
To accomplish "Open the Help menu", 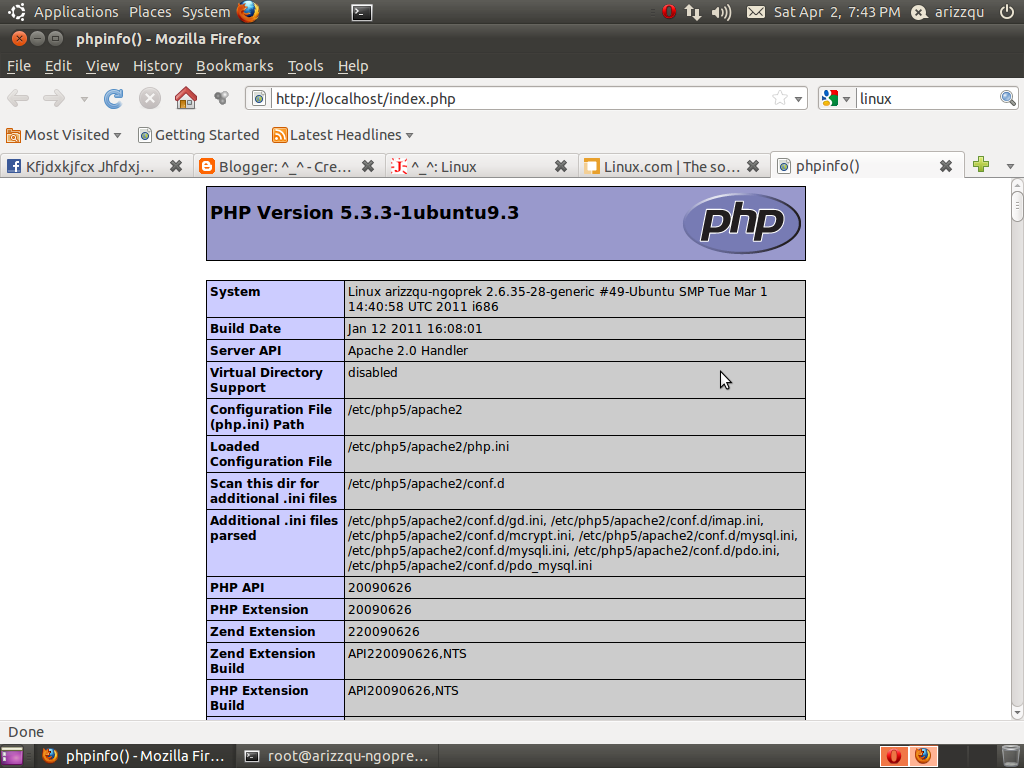I will click(353, 66).
